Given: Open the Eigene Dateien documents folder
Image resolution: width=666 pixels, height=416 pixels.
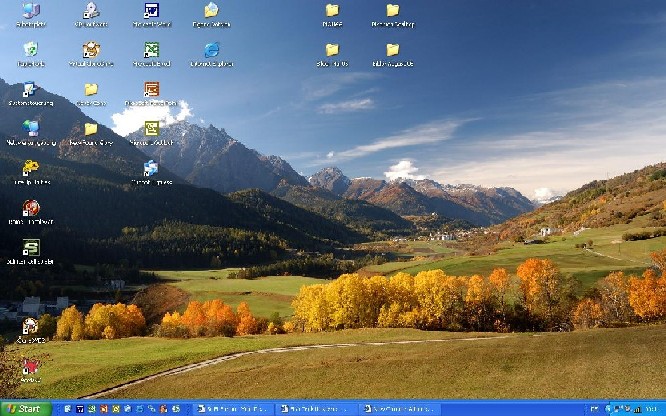Looking at the screenshot, I should tap(211, 11).
